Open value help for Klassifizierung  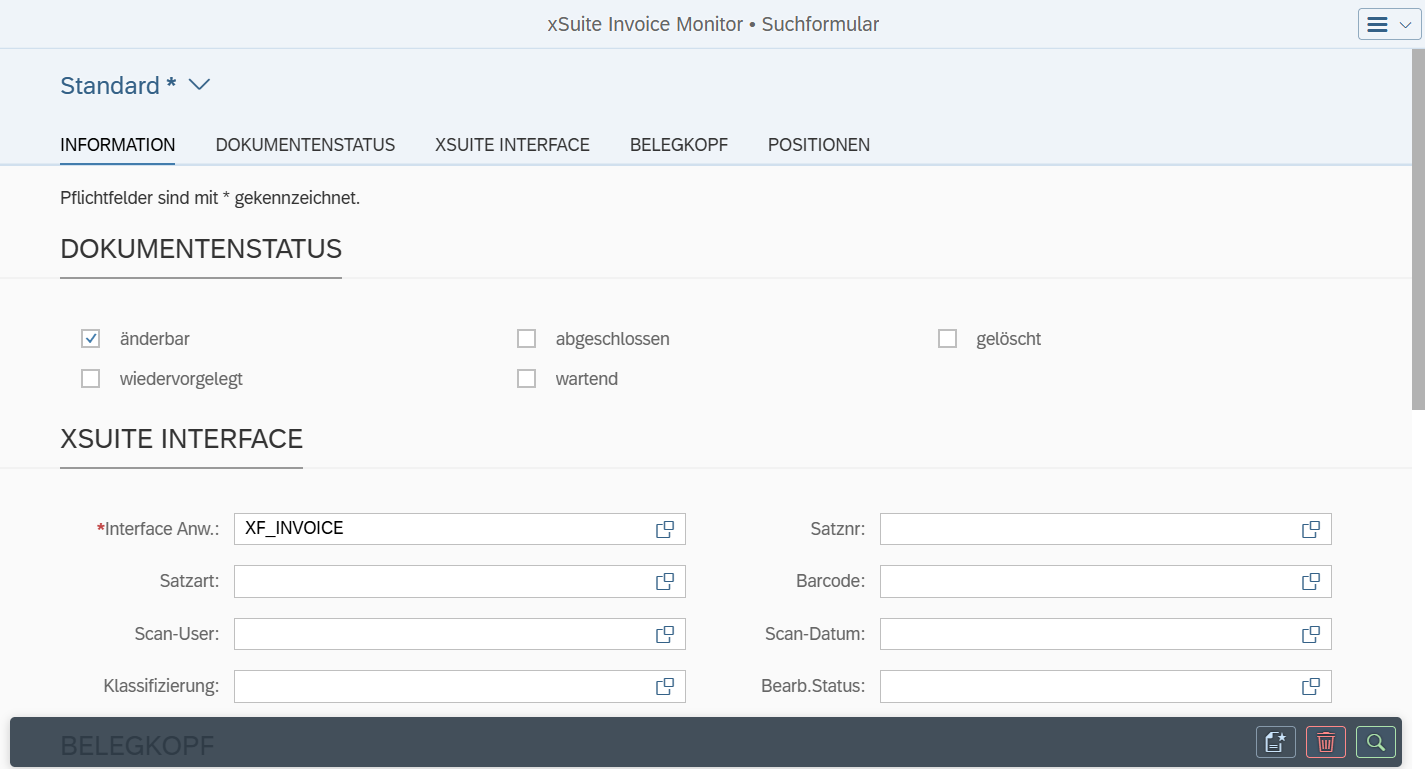click(664, 686)
